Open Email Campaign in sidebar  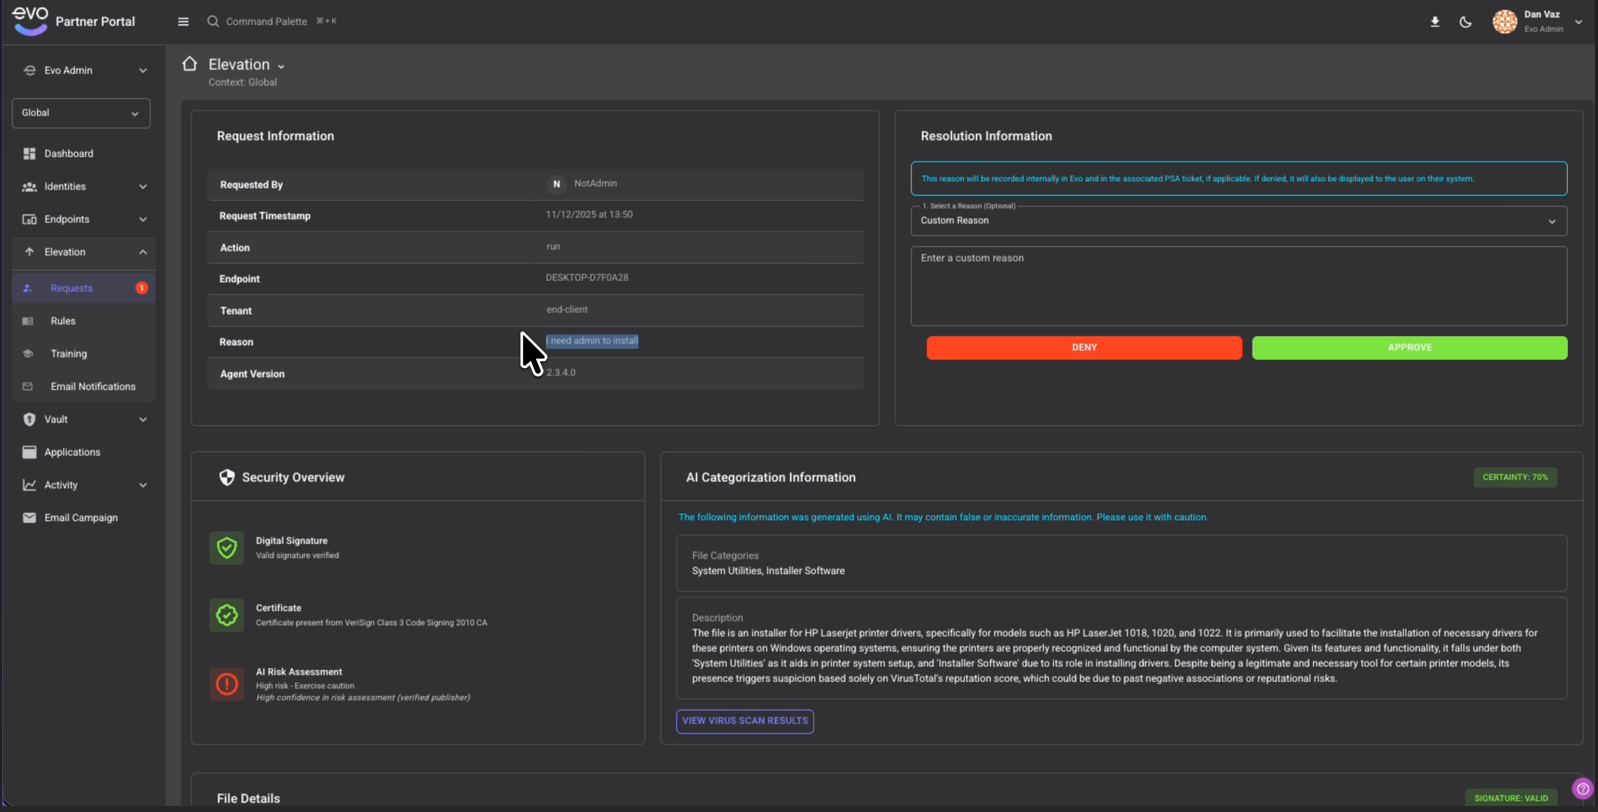pyautogui.click(x=80, y=518)
